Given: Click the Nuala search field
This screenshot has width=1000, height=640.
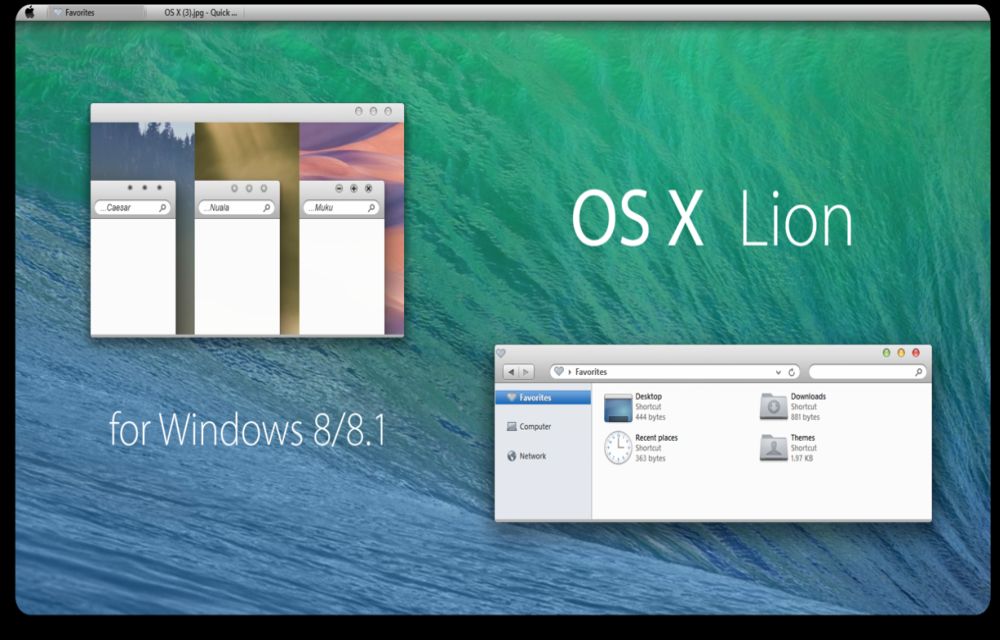Looking at the screenshot, I should tap(237, 208).
